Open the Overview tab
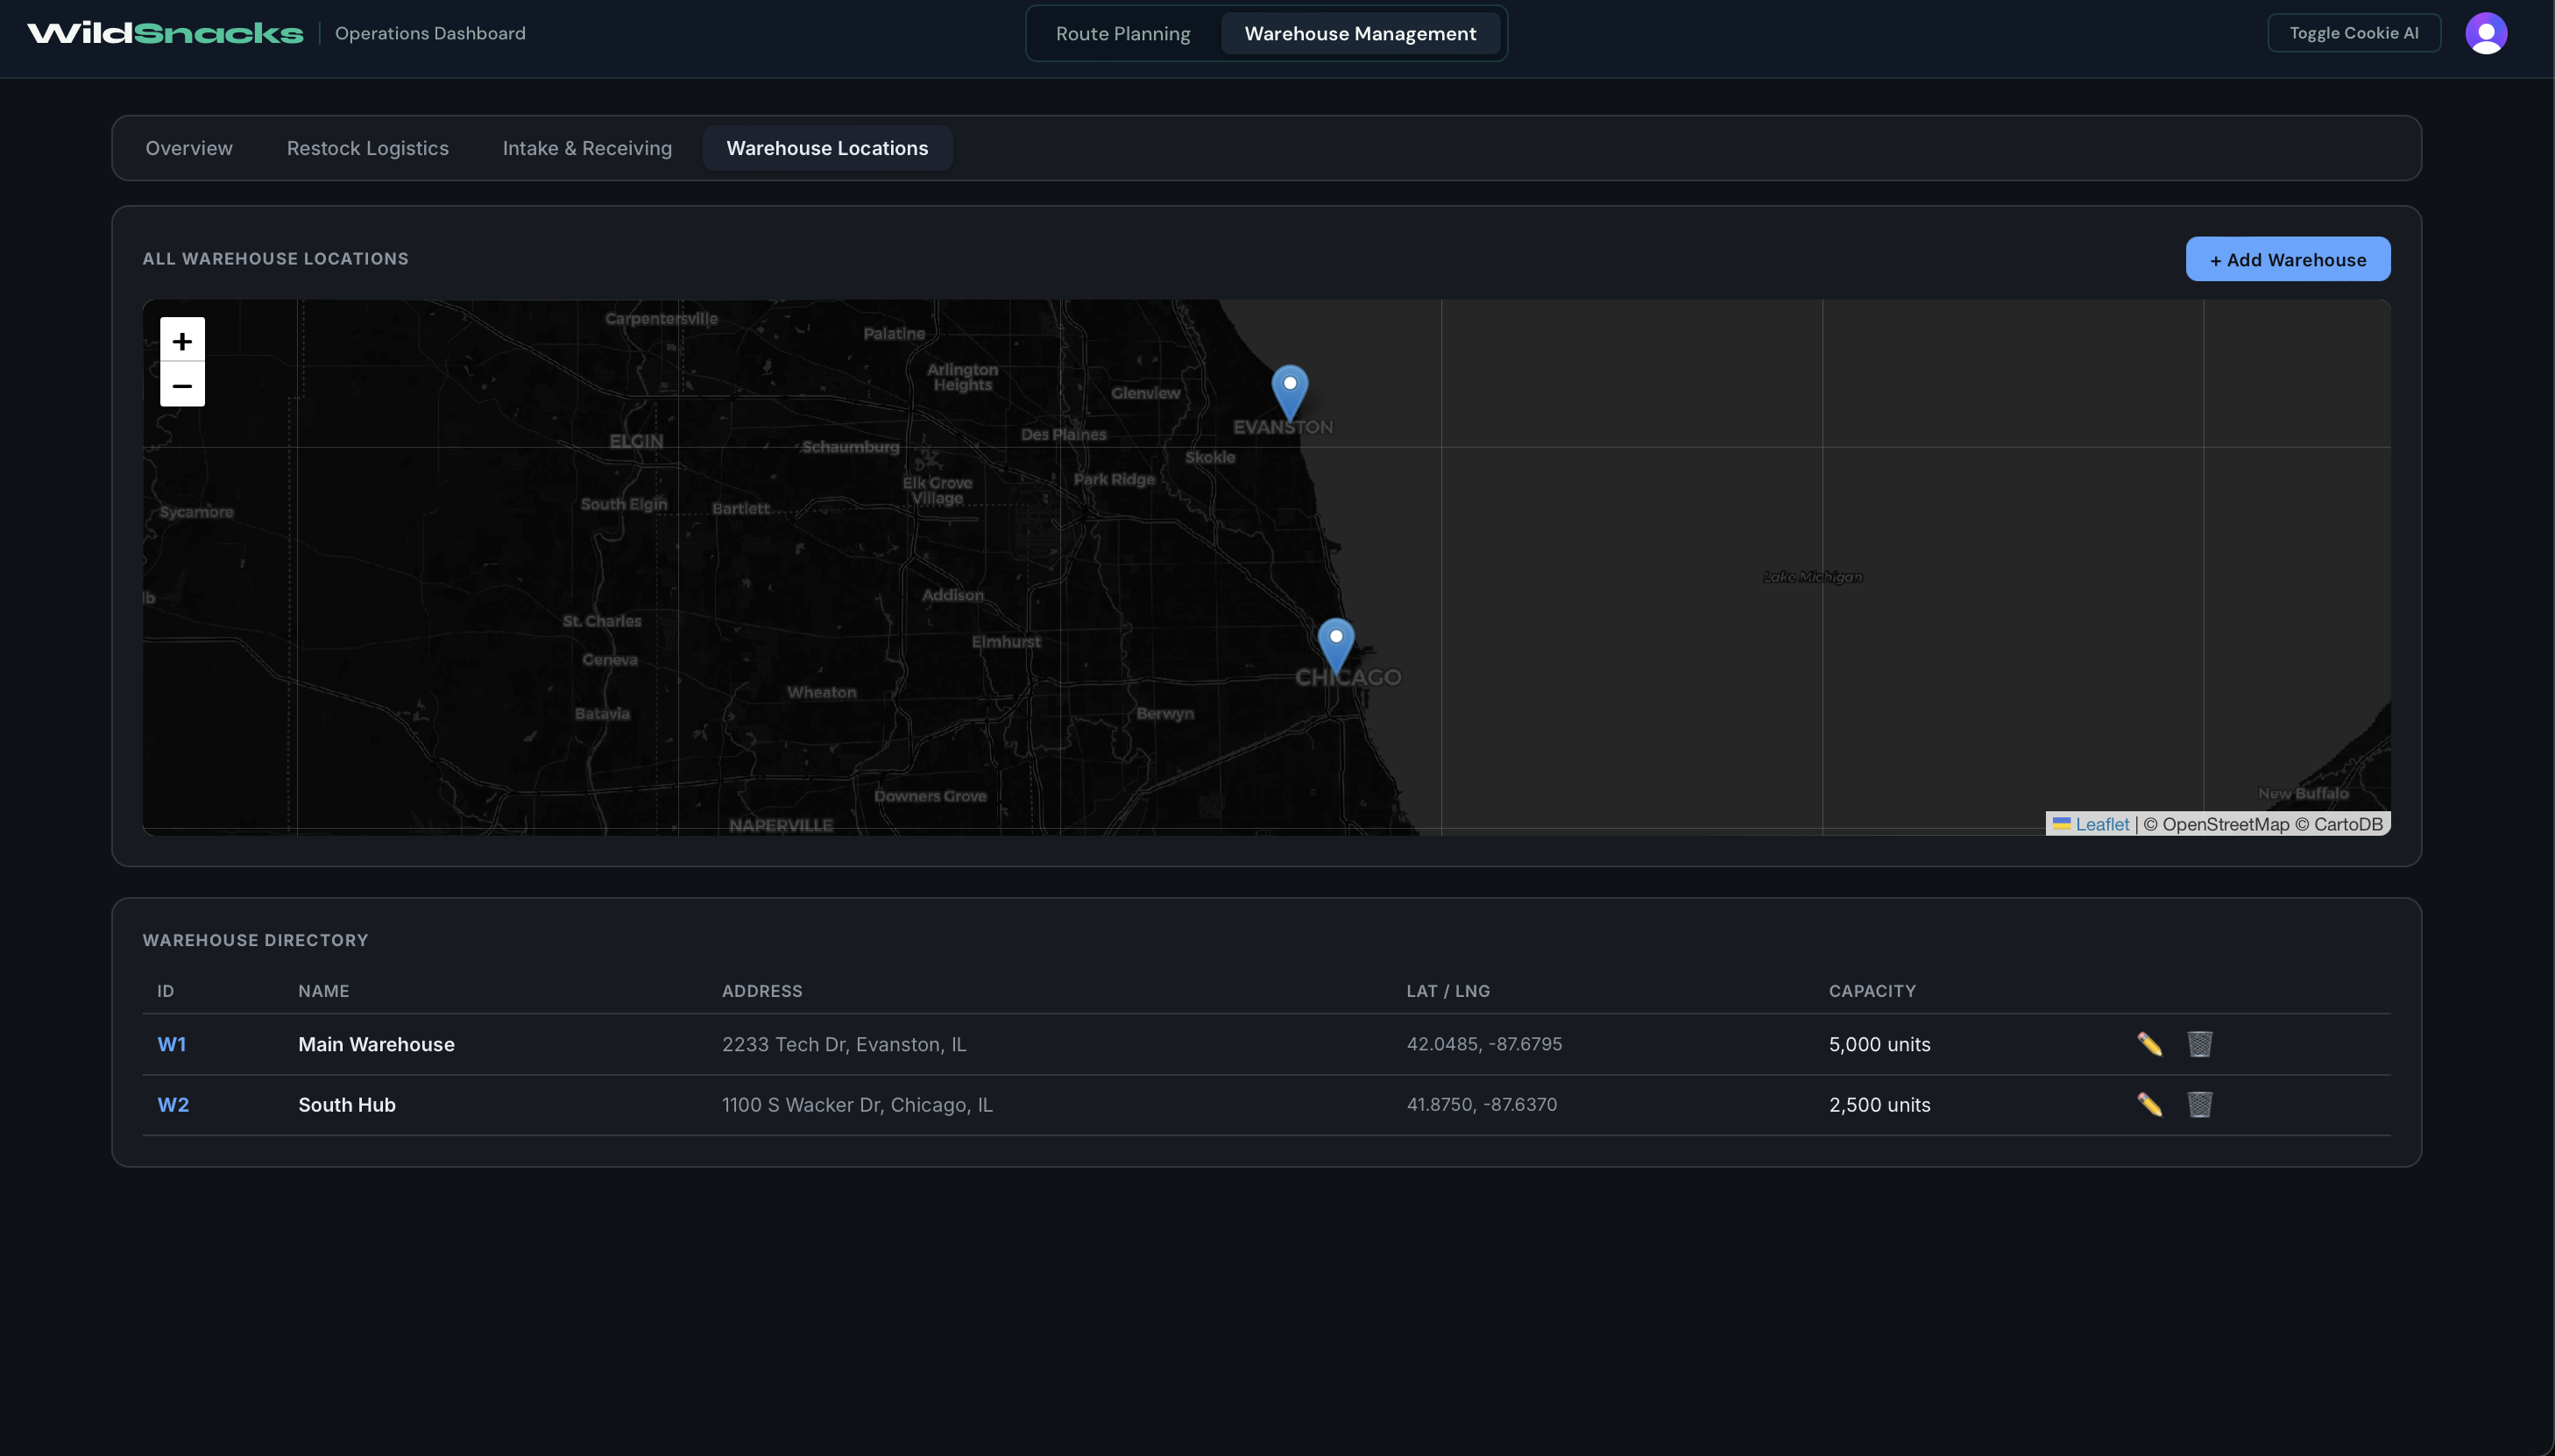 click(x=189, y=148)
